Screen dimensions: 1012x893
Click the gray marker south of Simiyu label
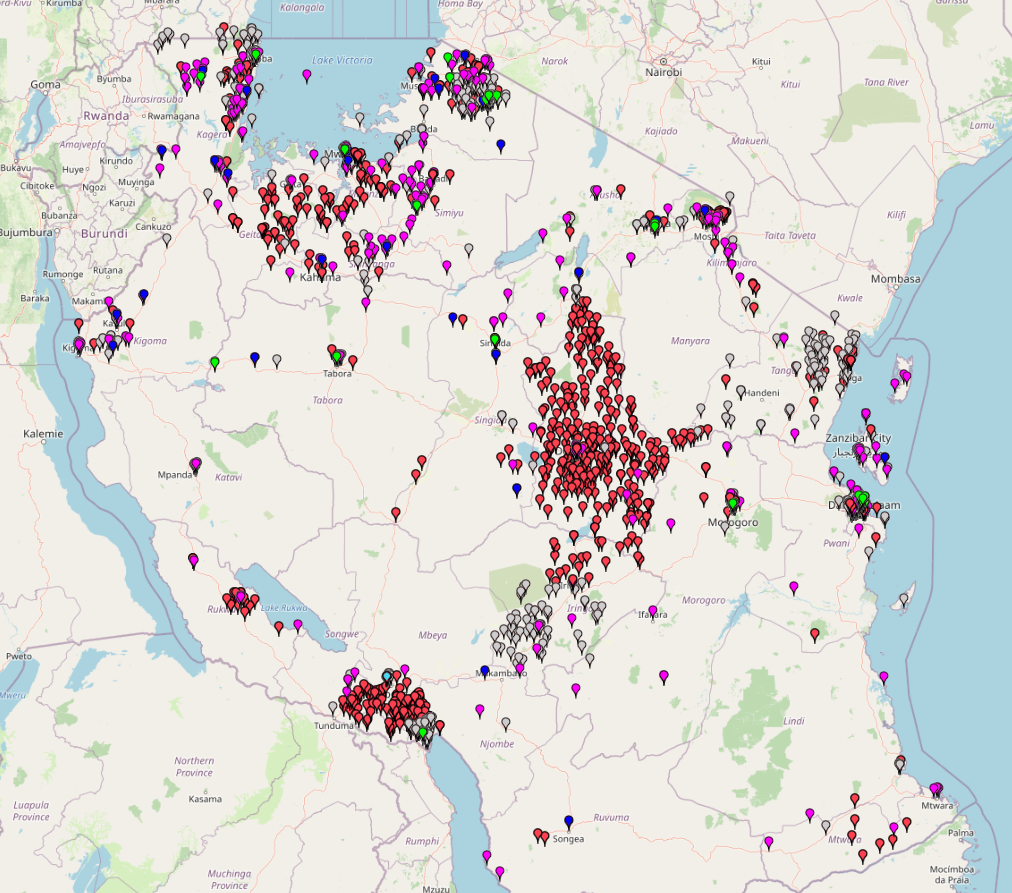click(468, 247)
